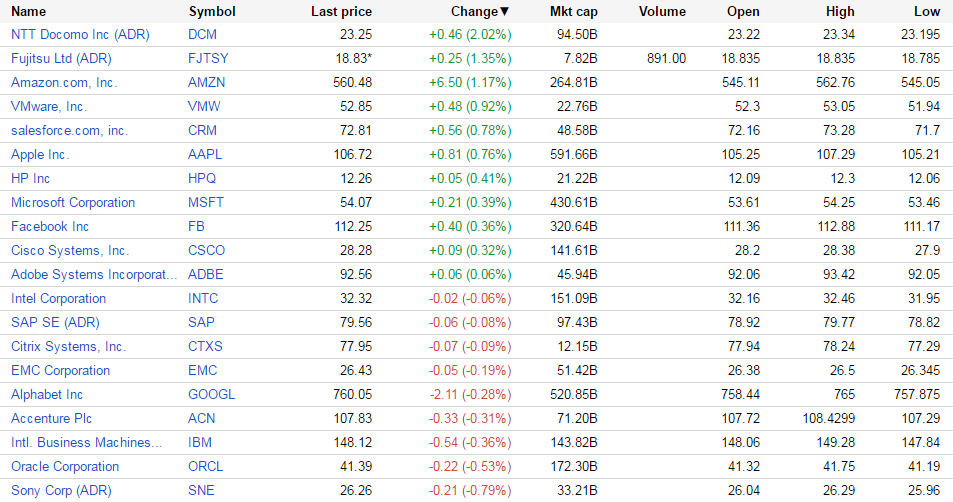953x502 pixels.
Task: Sort by Symbol column header
Action: pyautogui.click(x=212, y=12)
